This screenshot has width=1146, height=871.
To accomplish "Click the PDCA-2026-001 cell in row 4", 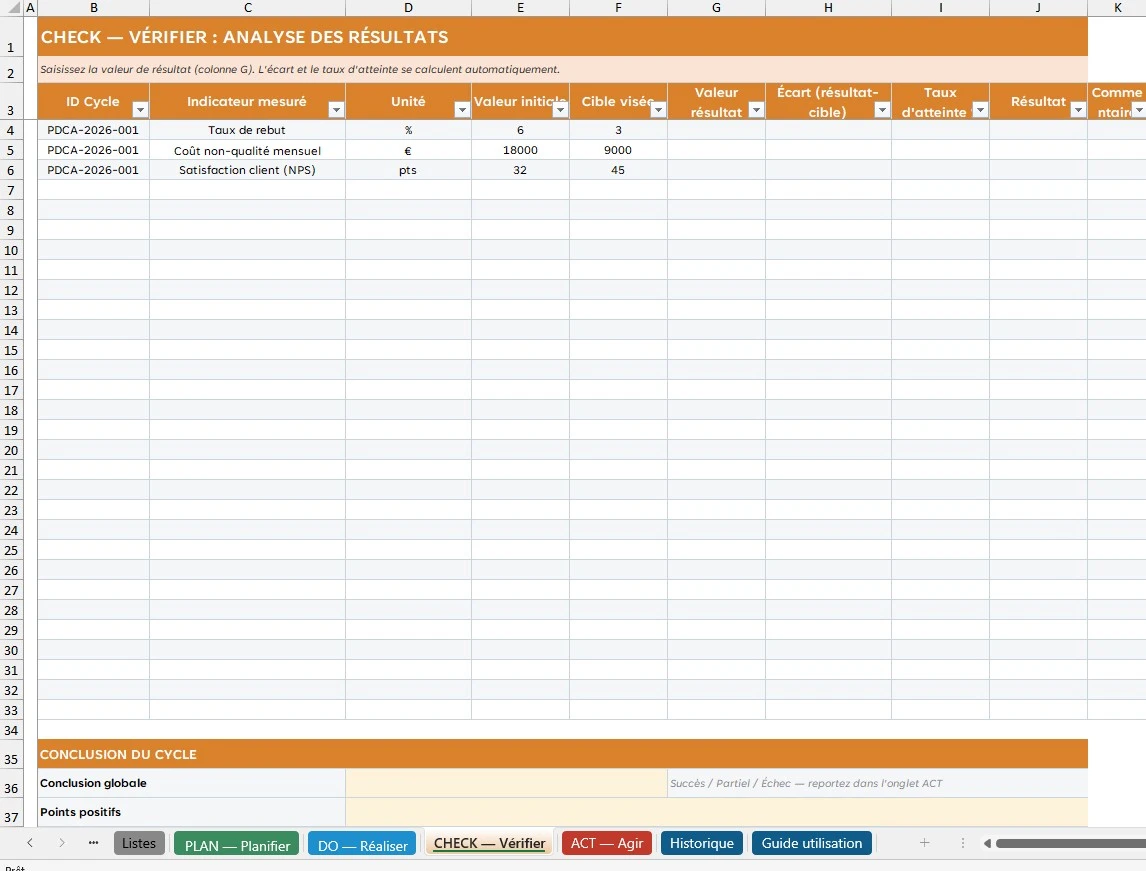I will click(93, 130).
